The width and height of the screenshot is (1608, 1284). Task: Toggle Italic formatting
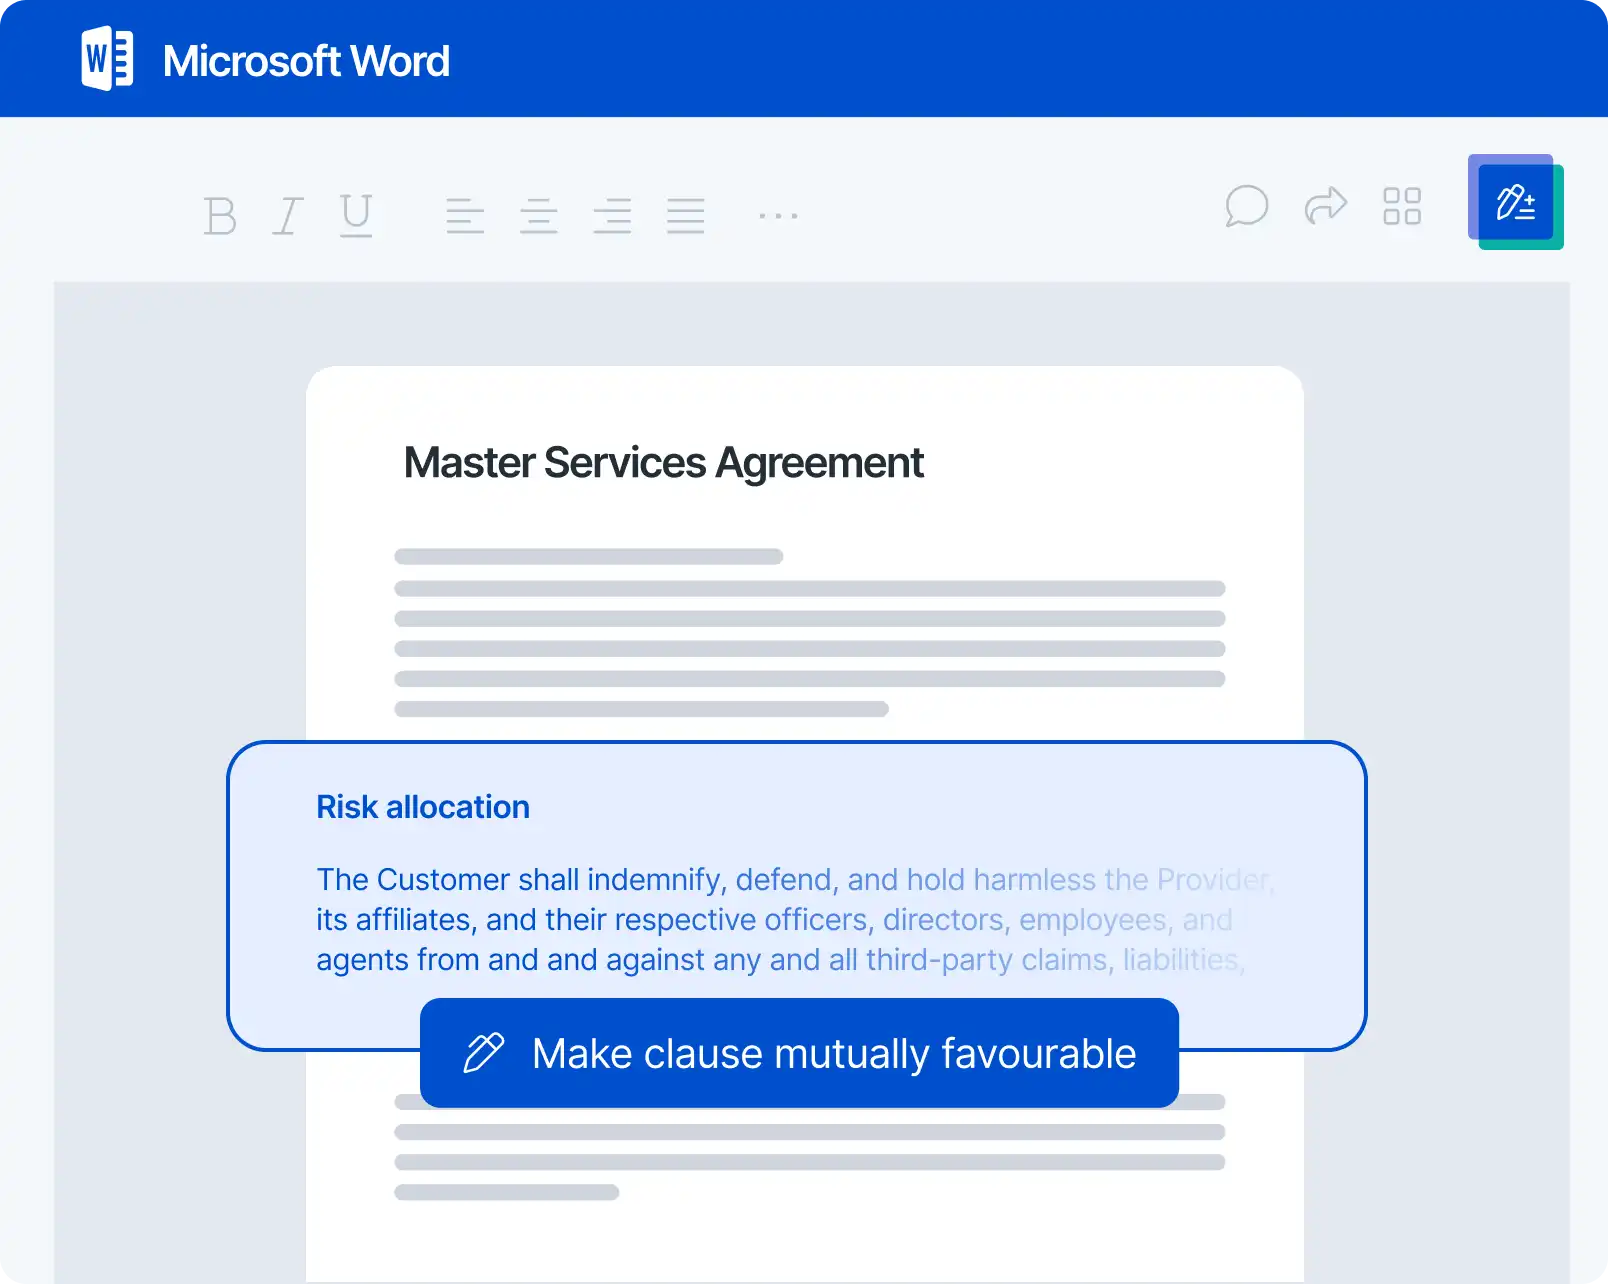tap(288, 215)
